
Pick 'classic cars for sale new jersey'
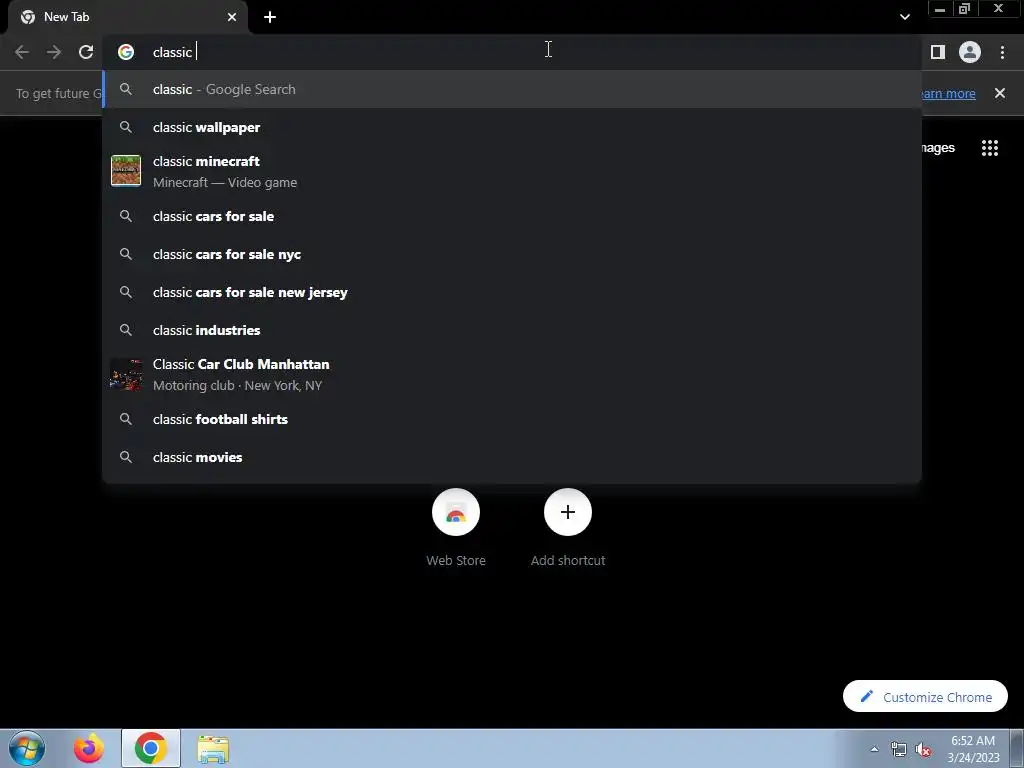pyautogui.click(x=512, y=292)
